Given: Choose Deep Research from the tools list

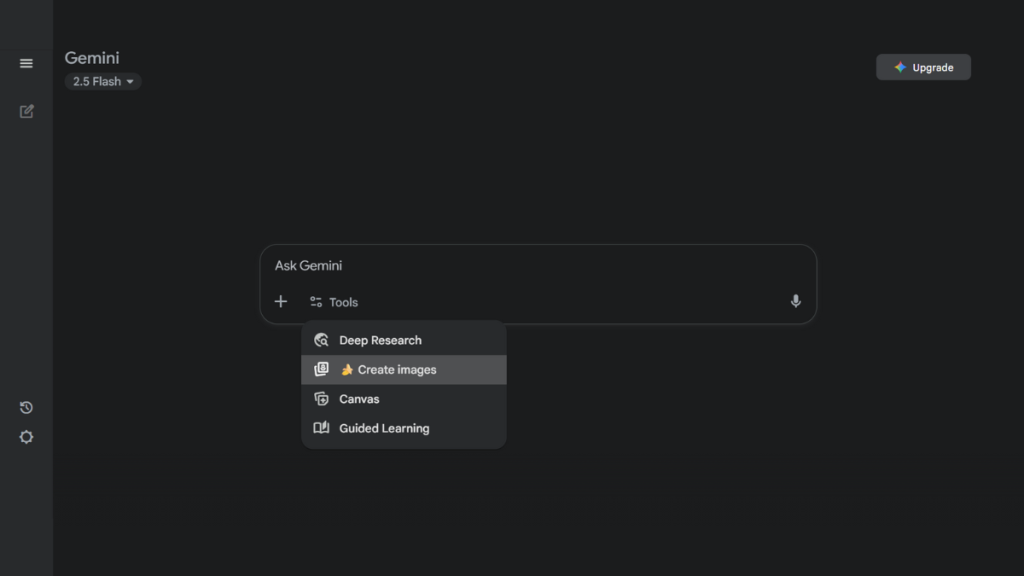Looking at the screenshot, I should pos(380,340).
